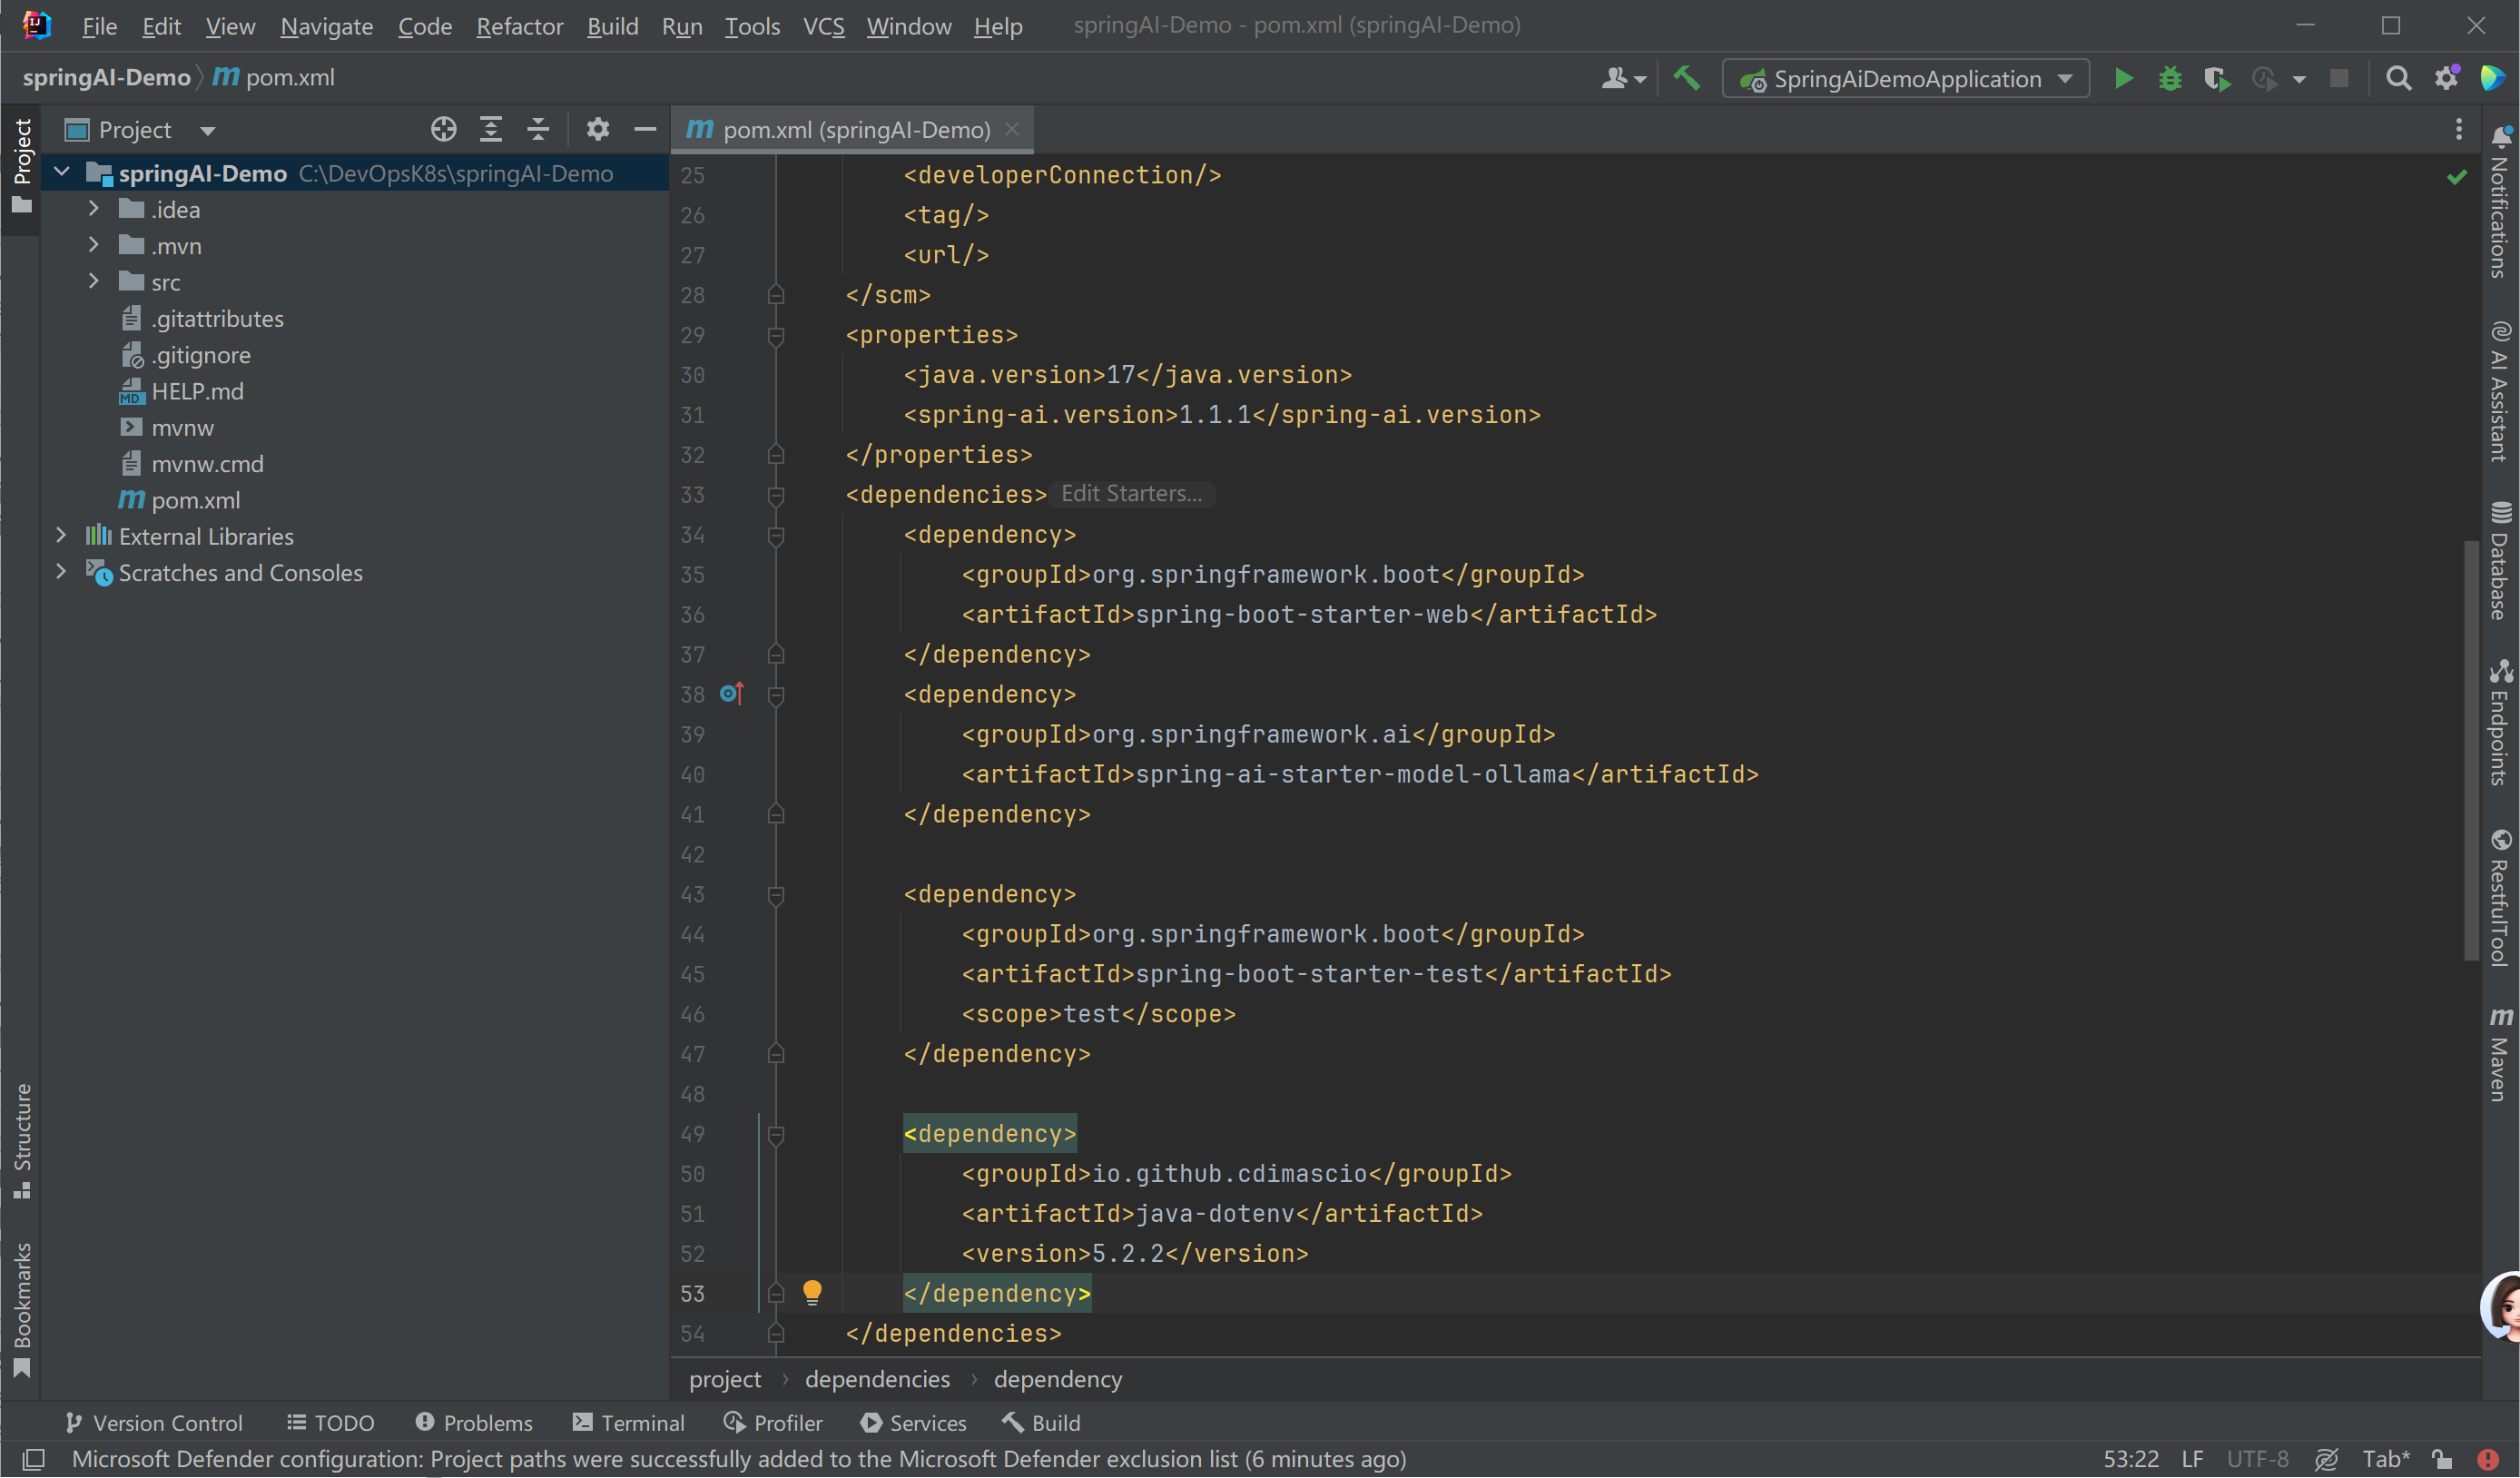Open the Refactor menu
The image size is (2520, 1478).
pyautogui.click(x=519, y=26)
